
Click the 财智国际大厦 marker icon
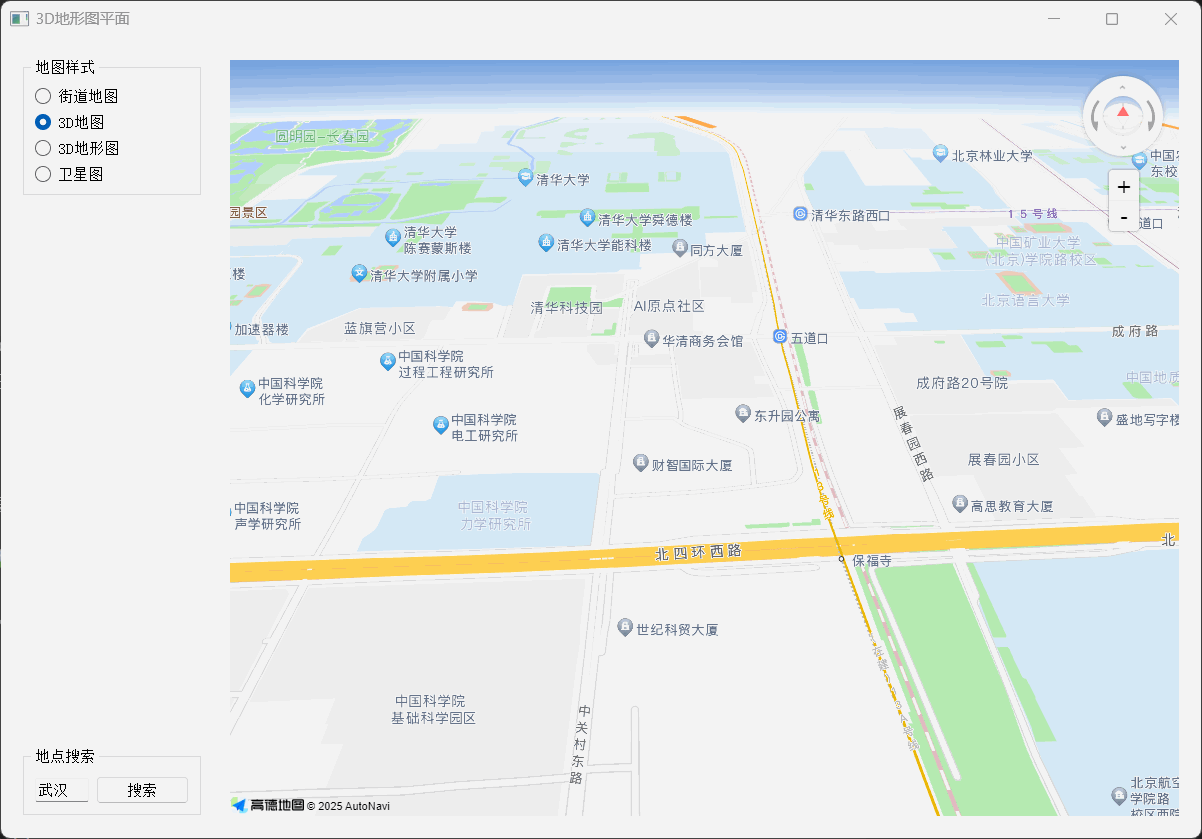pyautogui.click(x=640, y=462)
